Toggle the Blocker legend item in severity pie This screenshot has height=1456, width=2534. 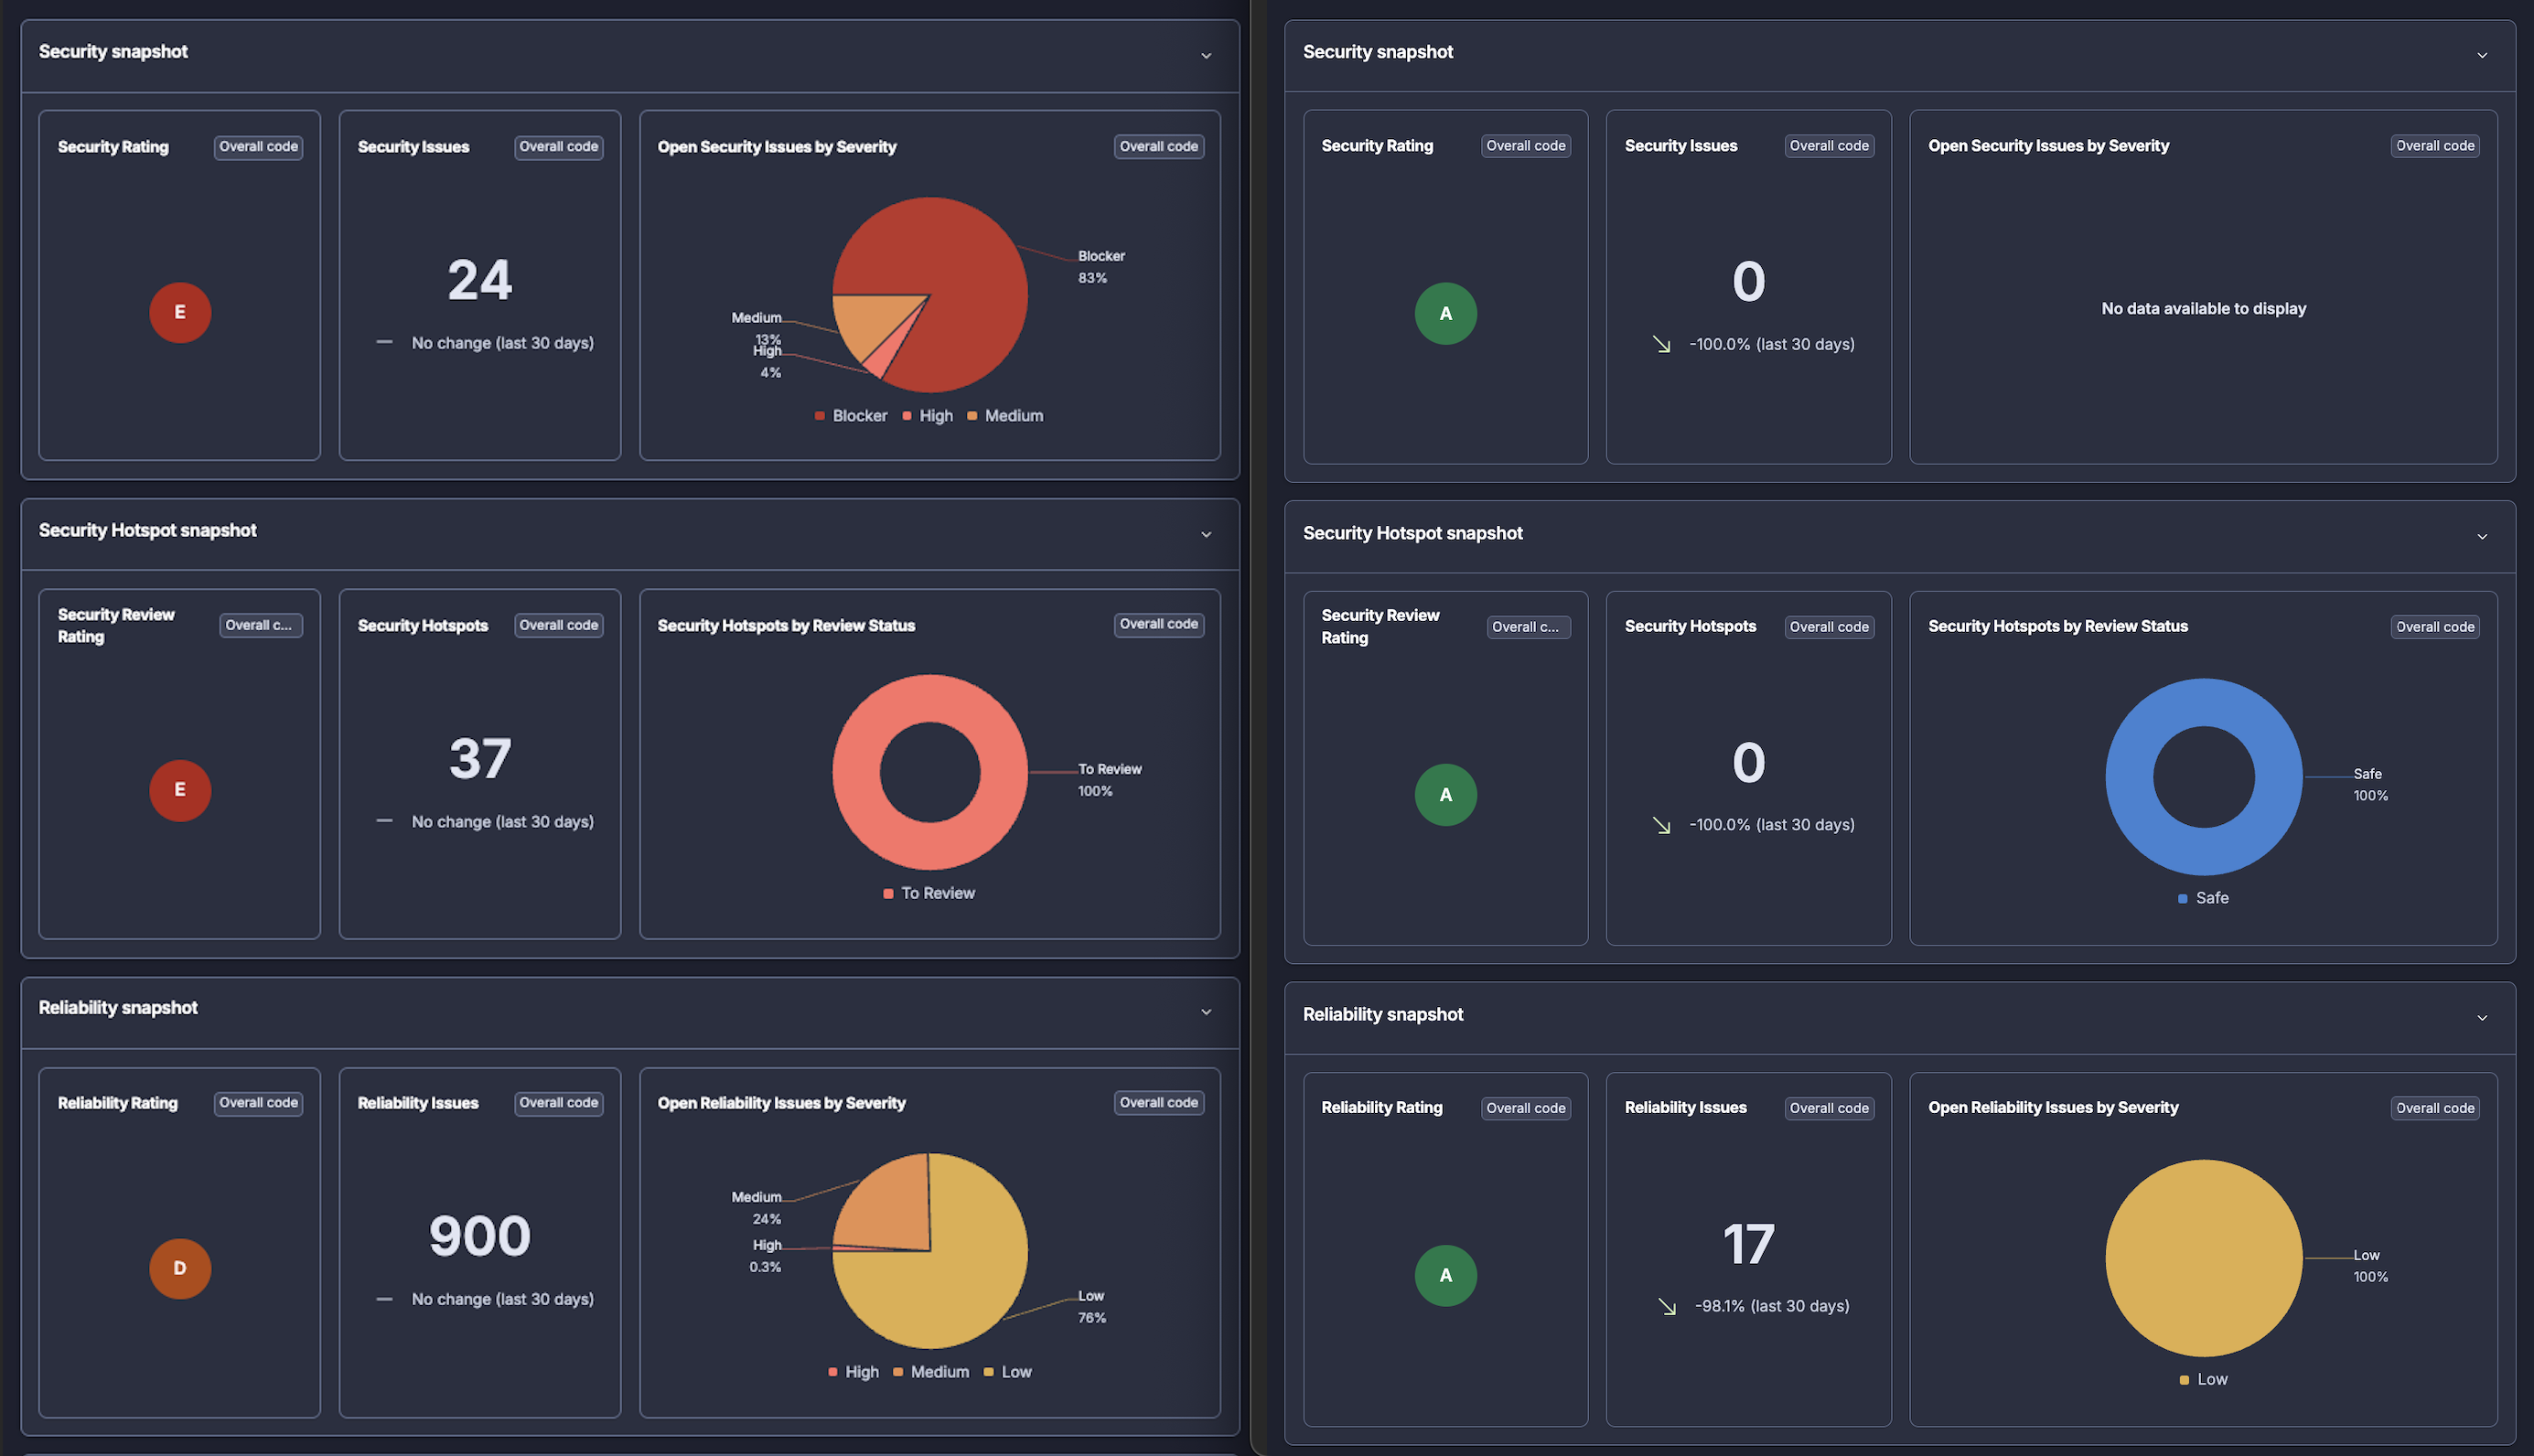(851, 416)
